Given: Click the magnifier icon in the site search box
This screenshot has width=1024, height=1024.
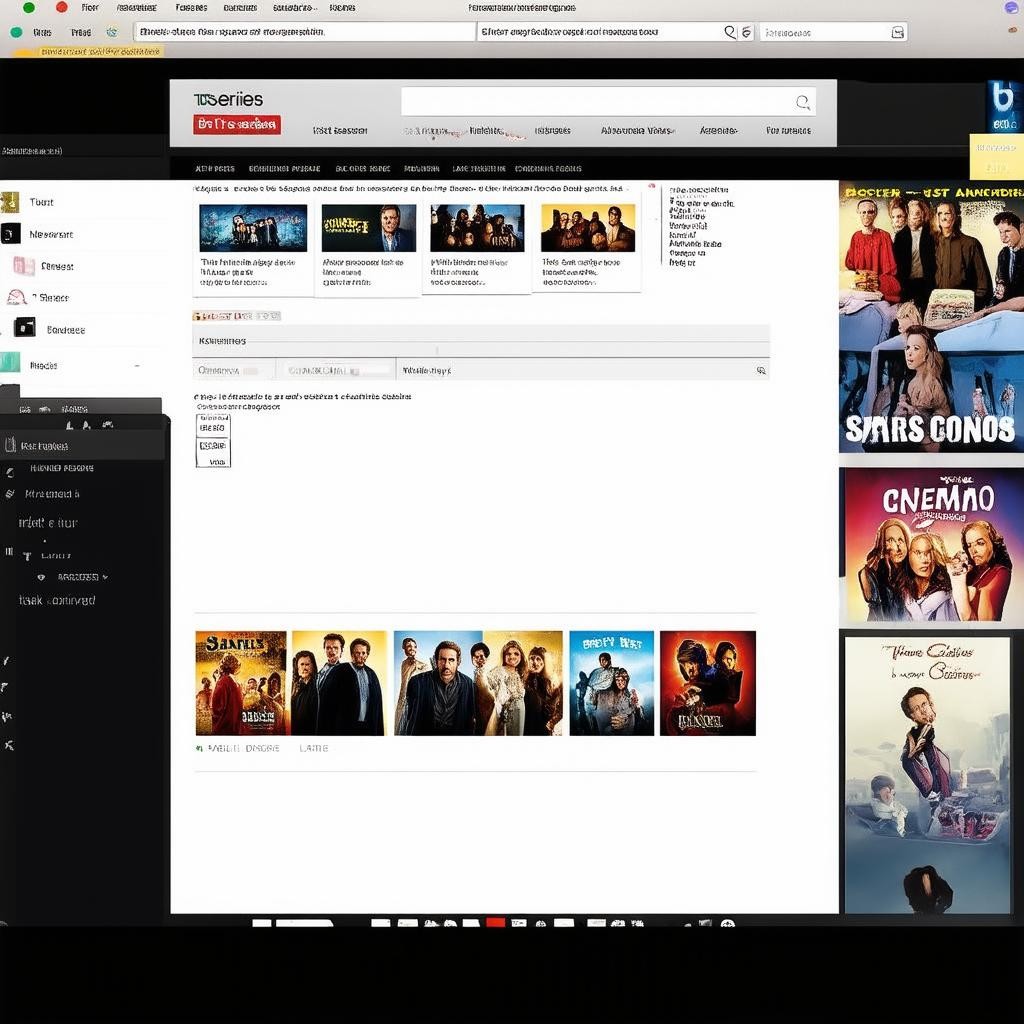Looking at the screenshot, I should click(802, 102).
